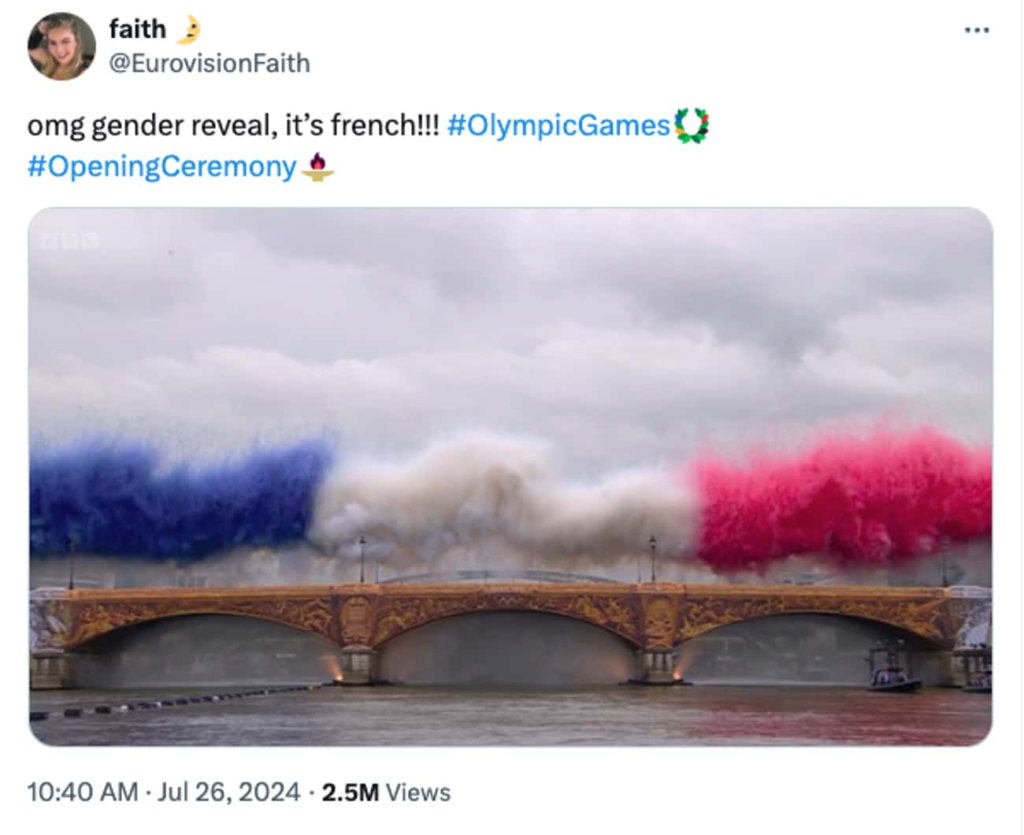The image size is (1024, 835).
Task: Open the bridge smoke photo
Action: point(511,477)
